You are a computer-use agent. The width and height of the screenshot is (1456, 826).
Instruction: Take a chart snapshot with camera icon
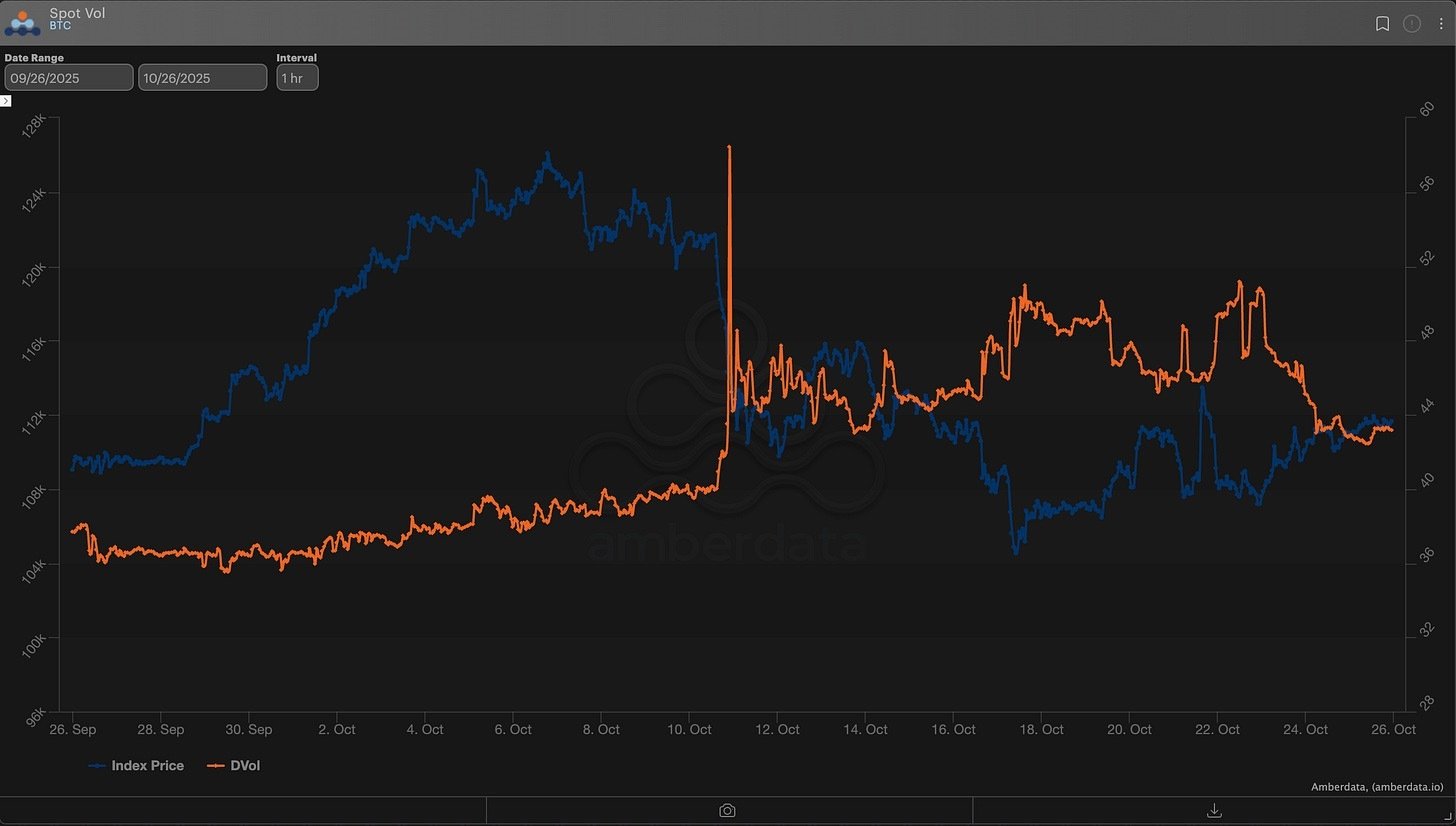click(x=727, y=810)
